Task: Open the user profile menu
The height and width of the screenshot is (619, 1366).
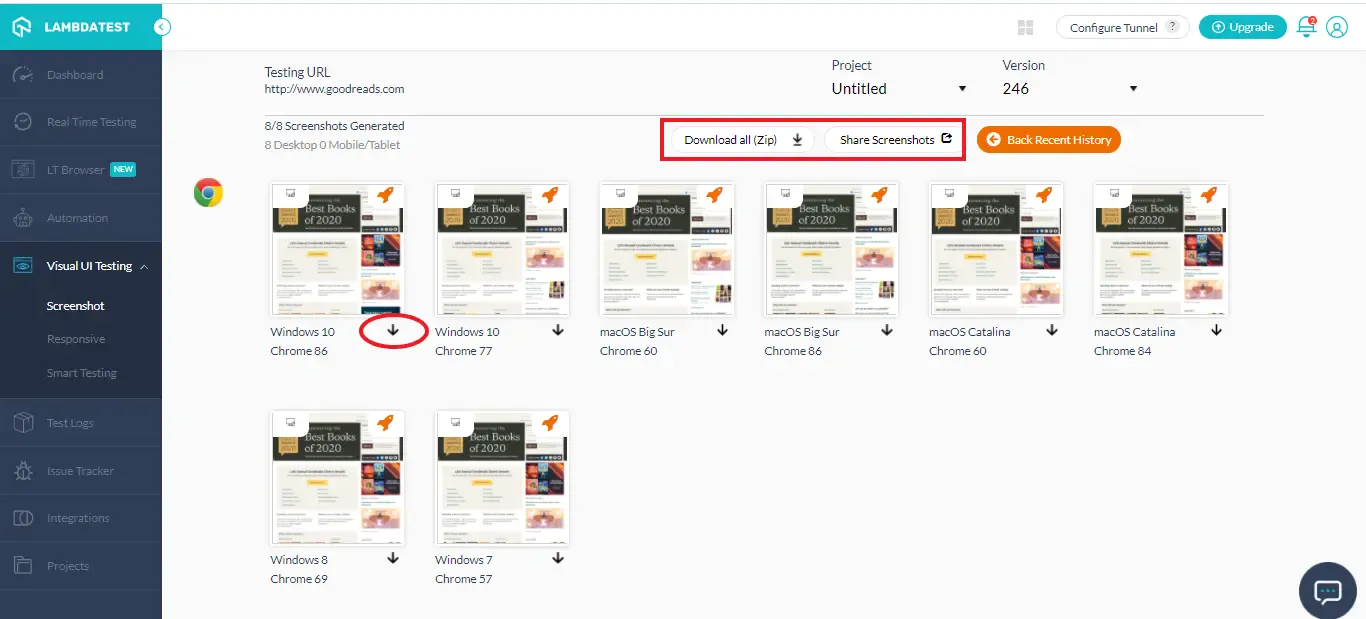Action: [1337, 27]
